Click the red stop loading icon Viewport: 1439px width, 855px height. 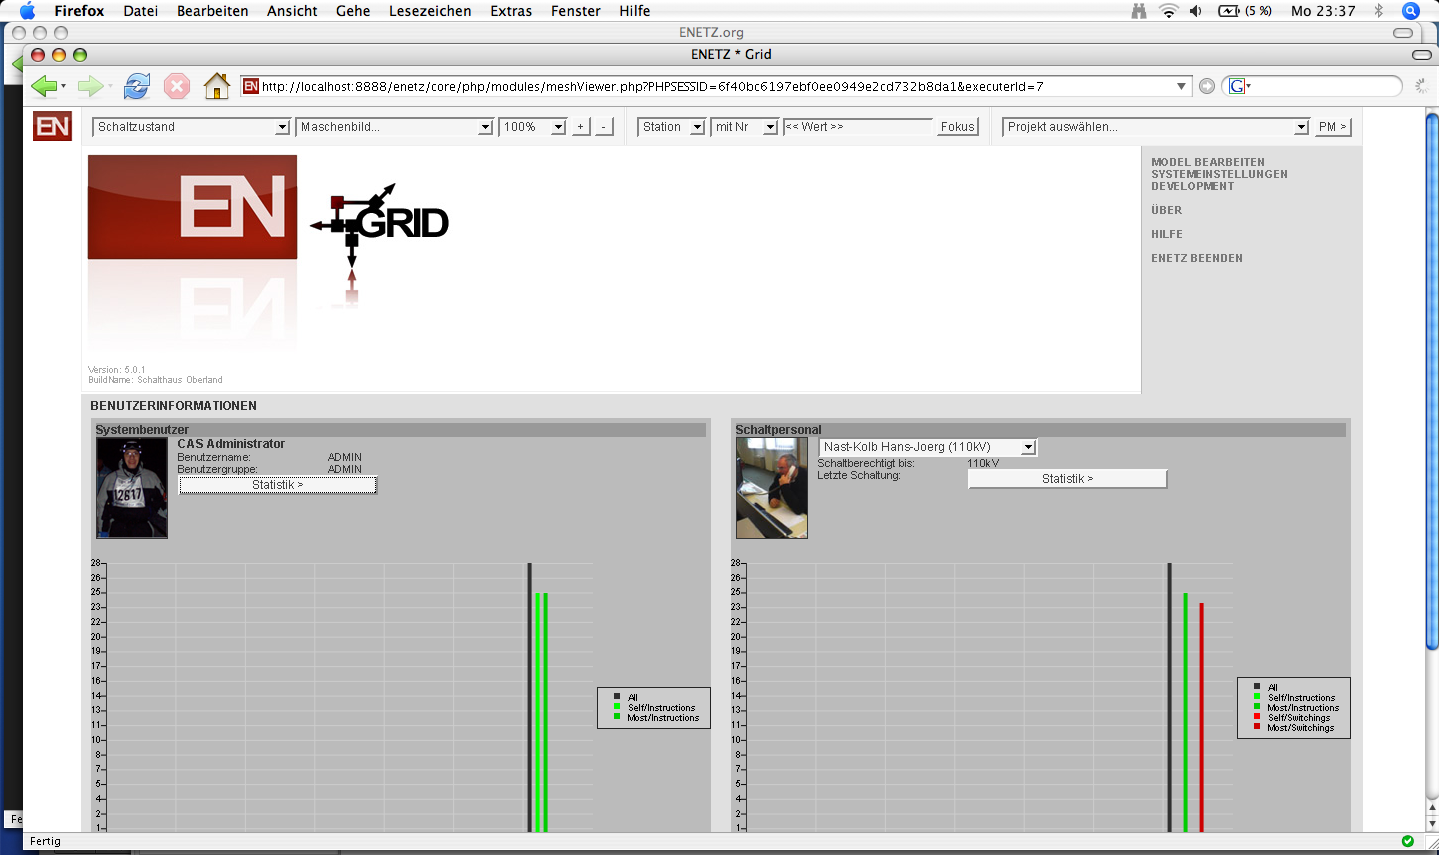click(x=177, y=87)
